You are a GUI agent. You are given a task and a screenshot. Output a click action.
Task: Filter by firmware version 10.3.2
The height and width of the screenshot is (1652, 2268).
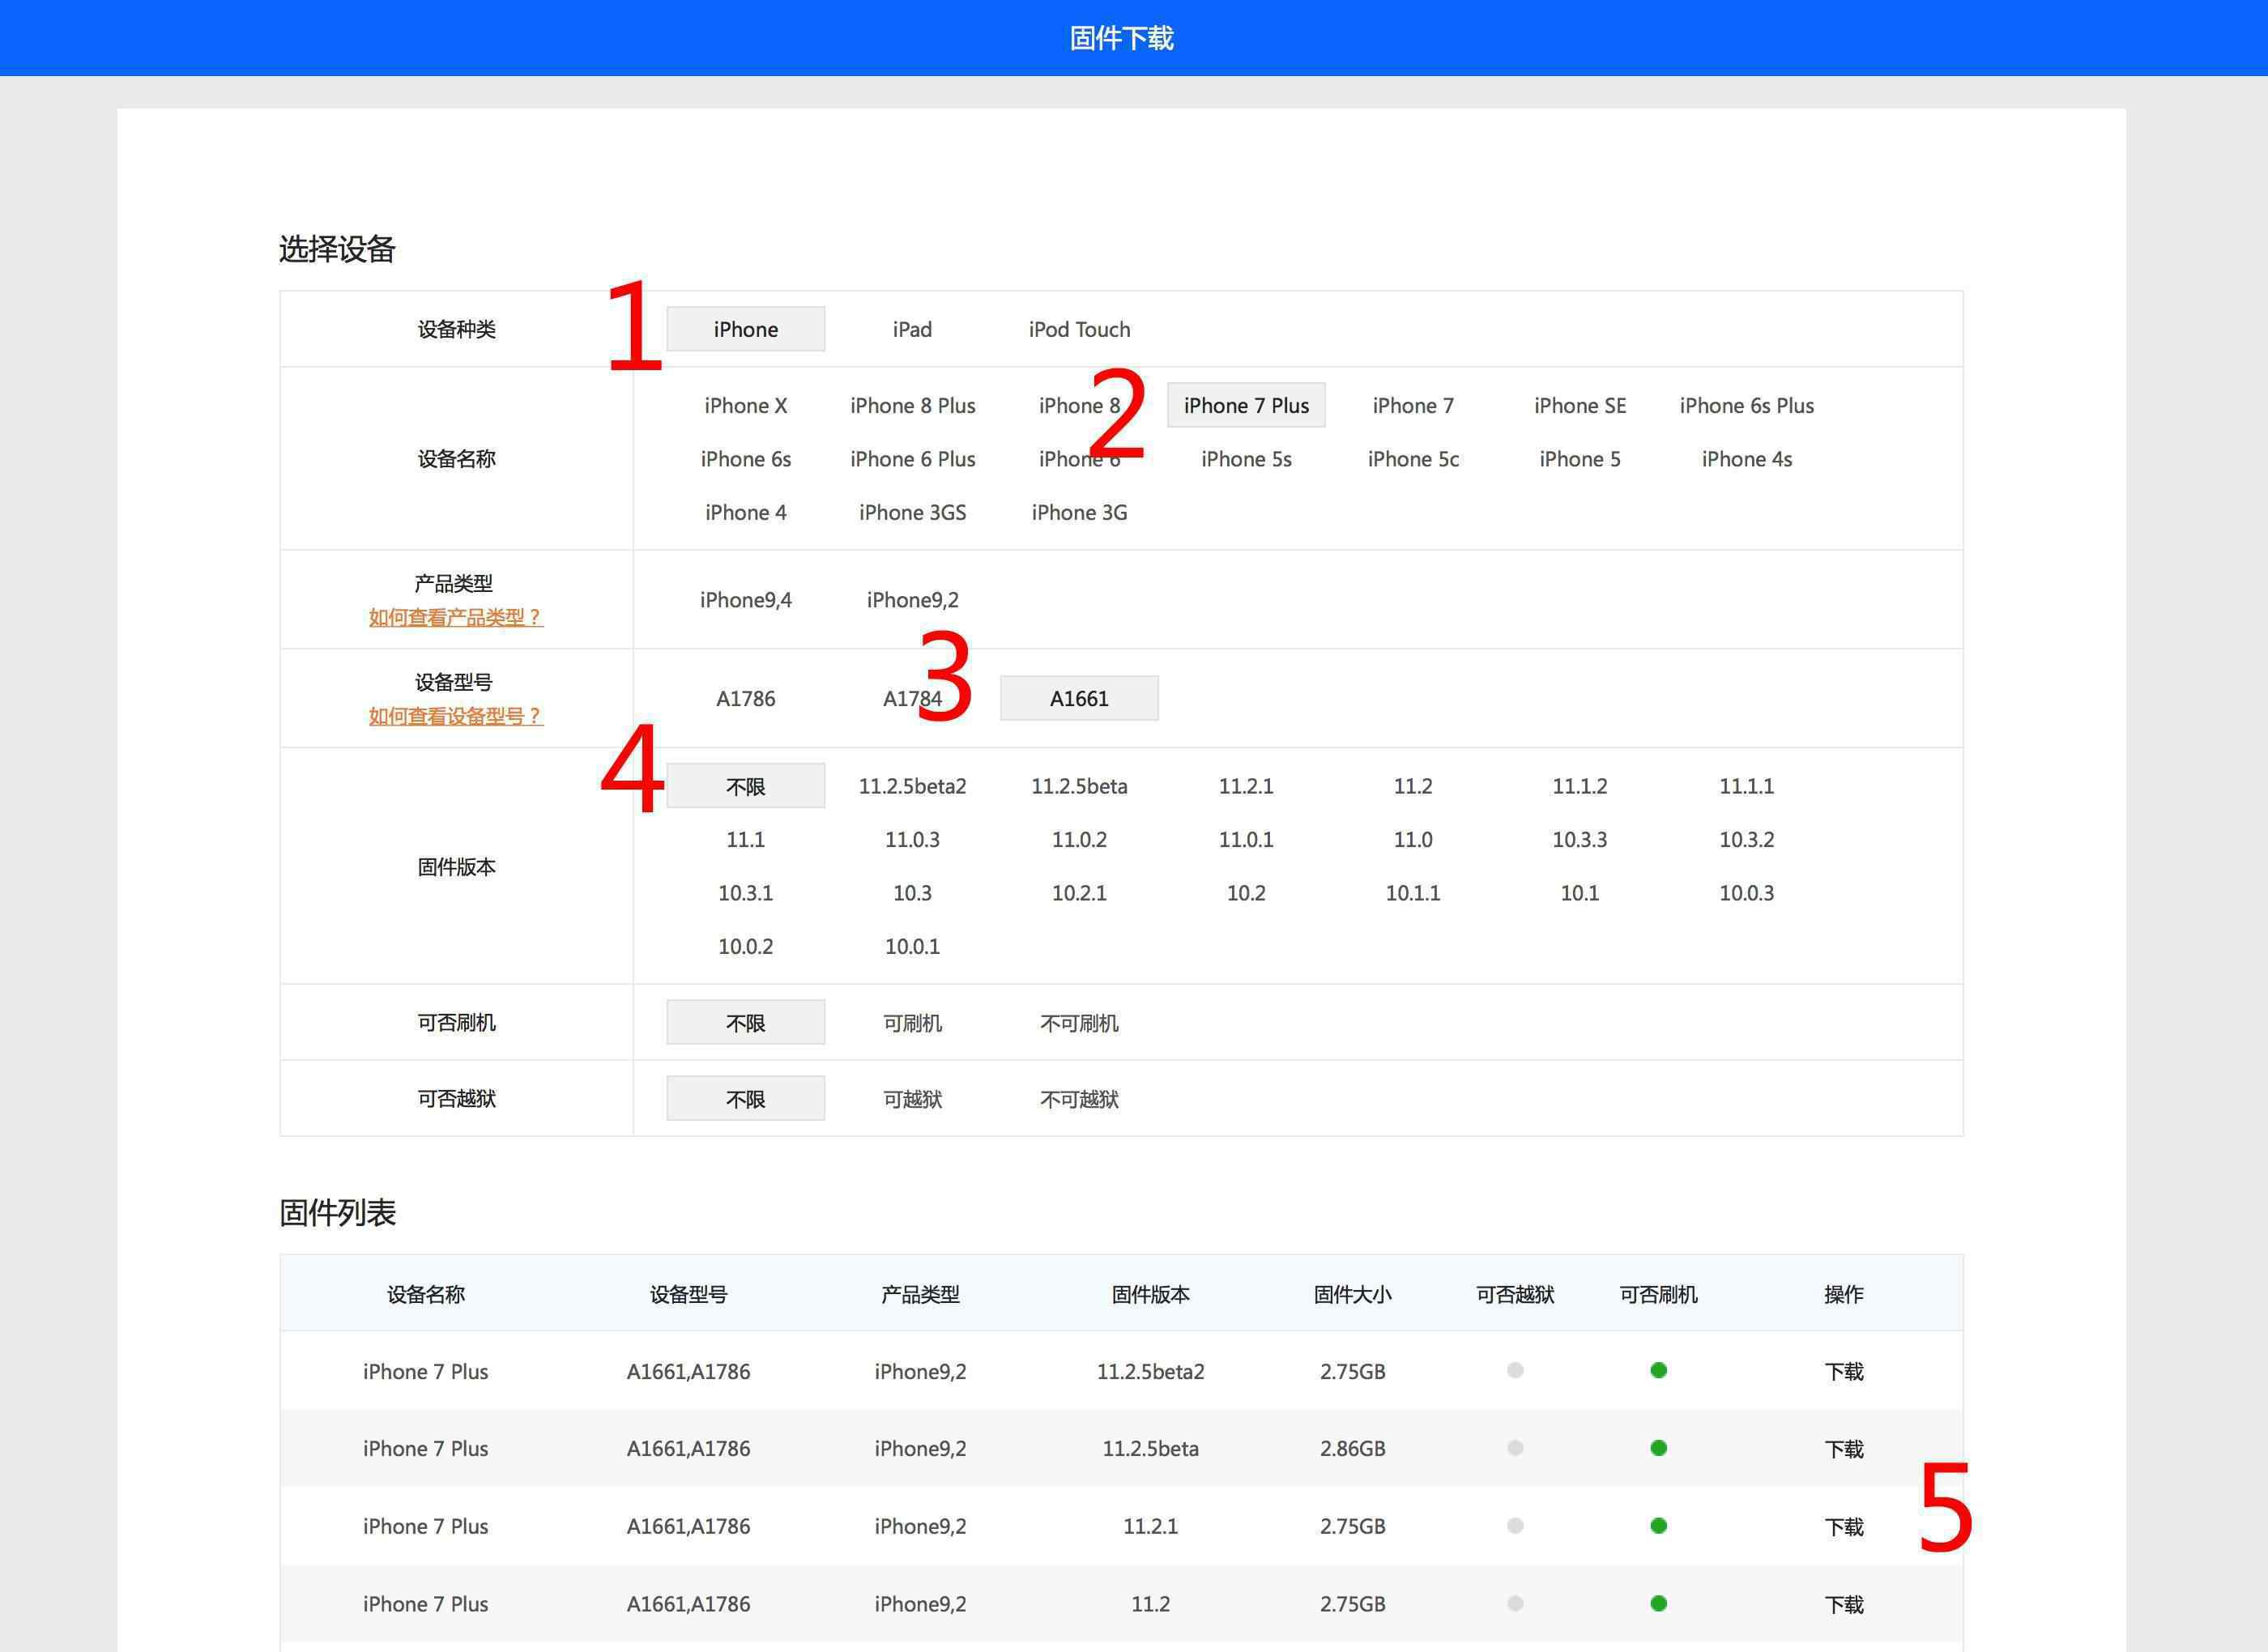click(x=1747, y=839)
